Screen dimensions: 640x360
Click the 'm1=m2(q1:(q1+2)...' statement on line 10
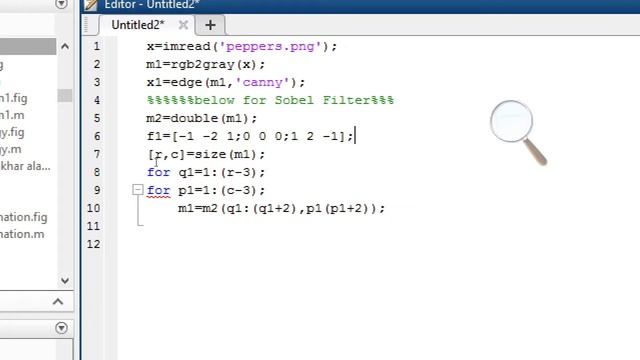point(281,208)
